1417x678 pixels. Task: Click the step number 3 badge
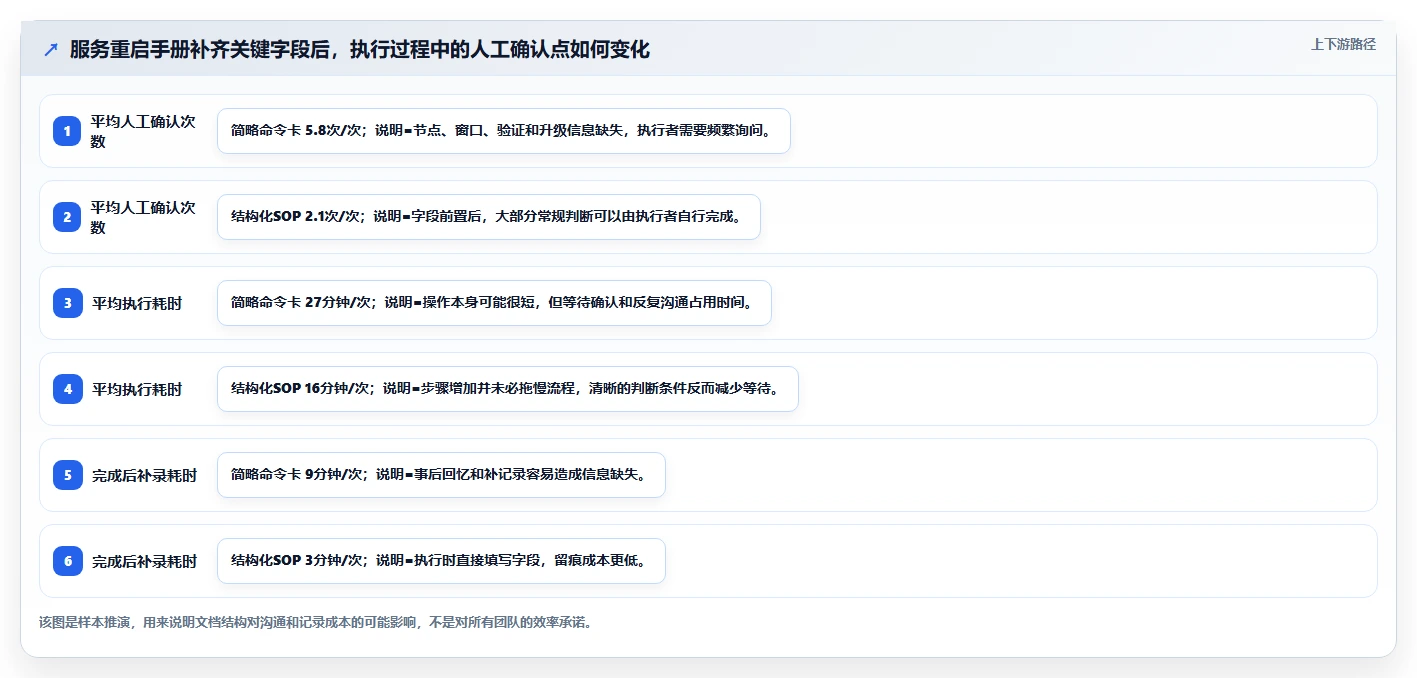point(67,303)
